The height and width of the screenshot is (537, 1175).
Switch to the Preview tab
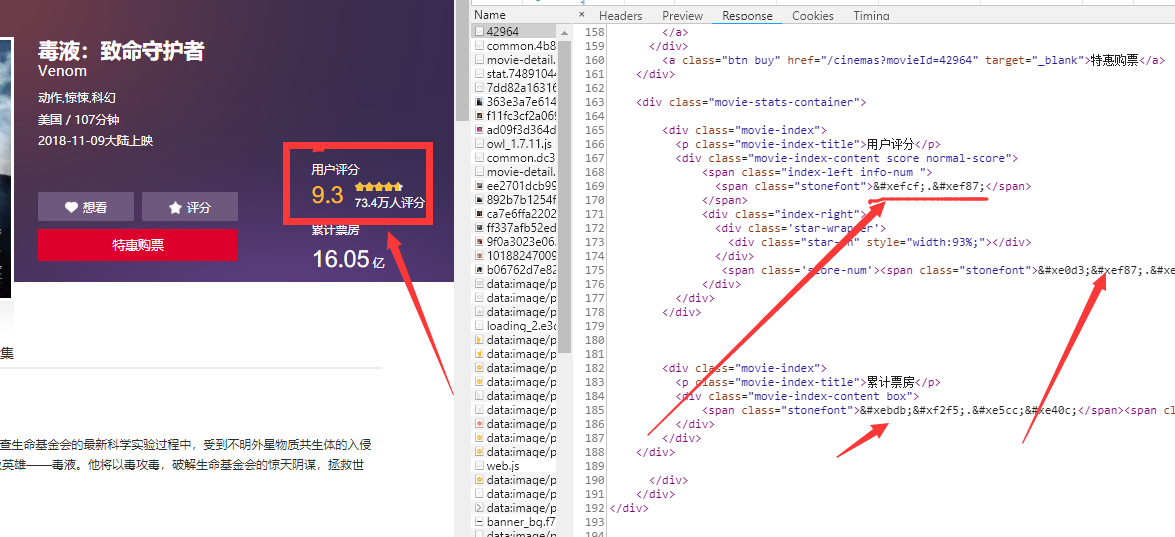[x=683, y=16]
